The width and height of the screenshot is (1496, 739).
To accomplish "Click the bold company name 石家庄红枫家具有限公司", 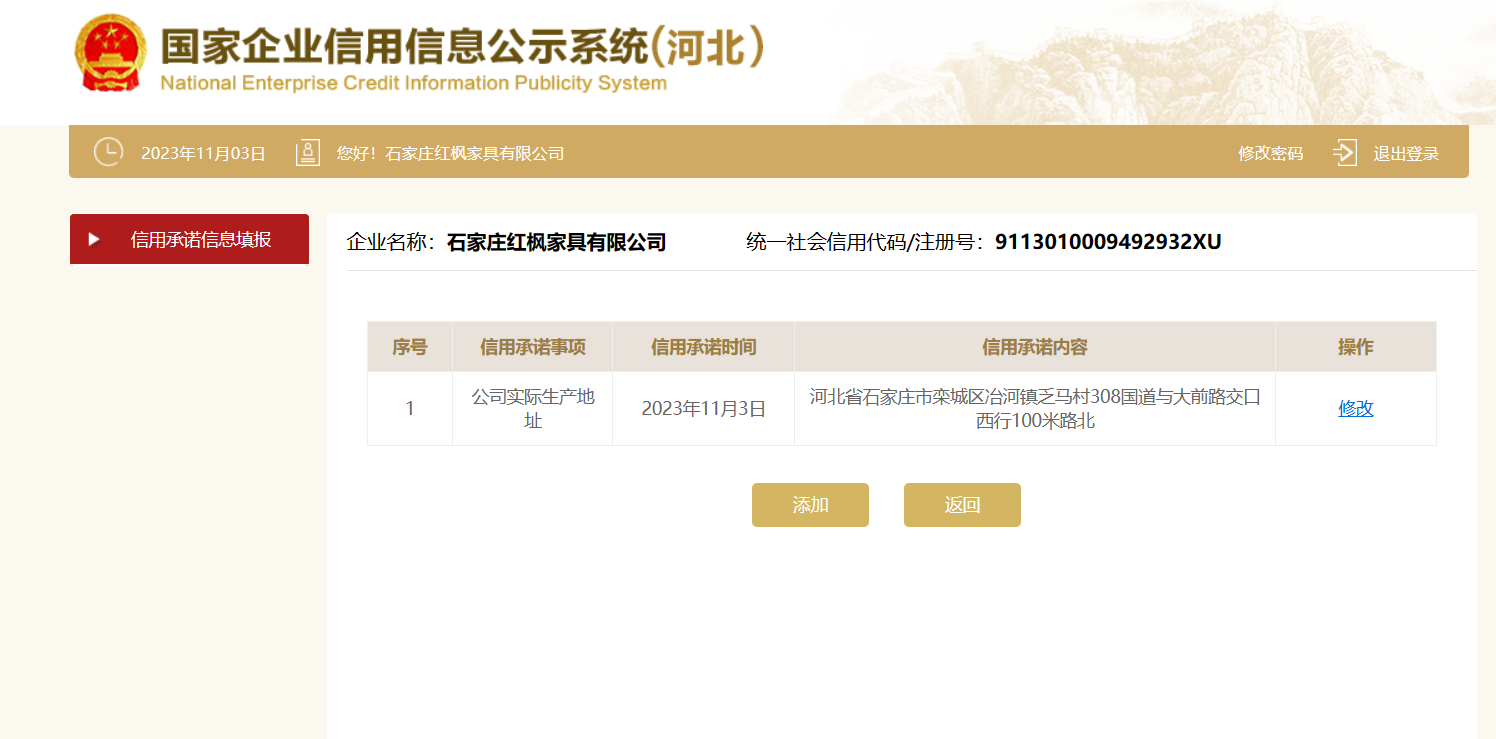I will [x=556, y=242].
